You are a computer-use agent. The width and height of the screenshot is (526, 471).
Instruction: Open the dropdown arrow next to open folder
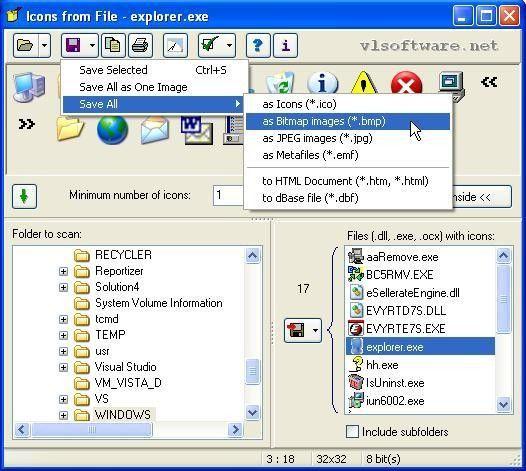(45, 45)
